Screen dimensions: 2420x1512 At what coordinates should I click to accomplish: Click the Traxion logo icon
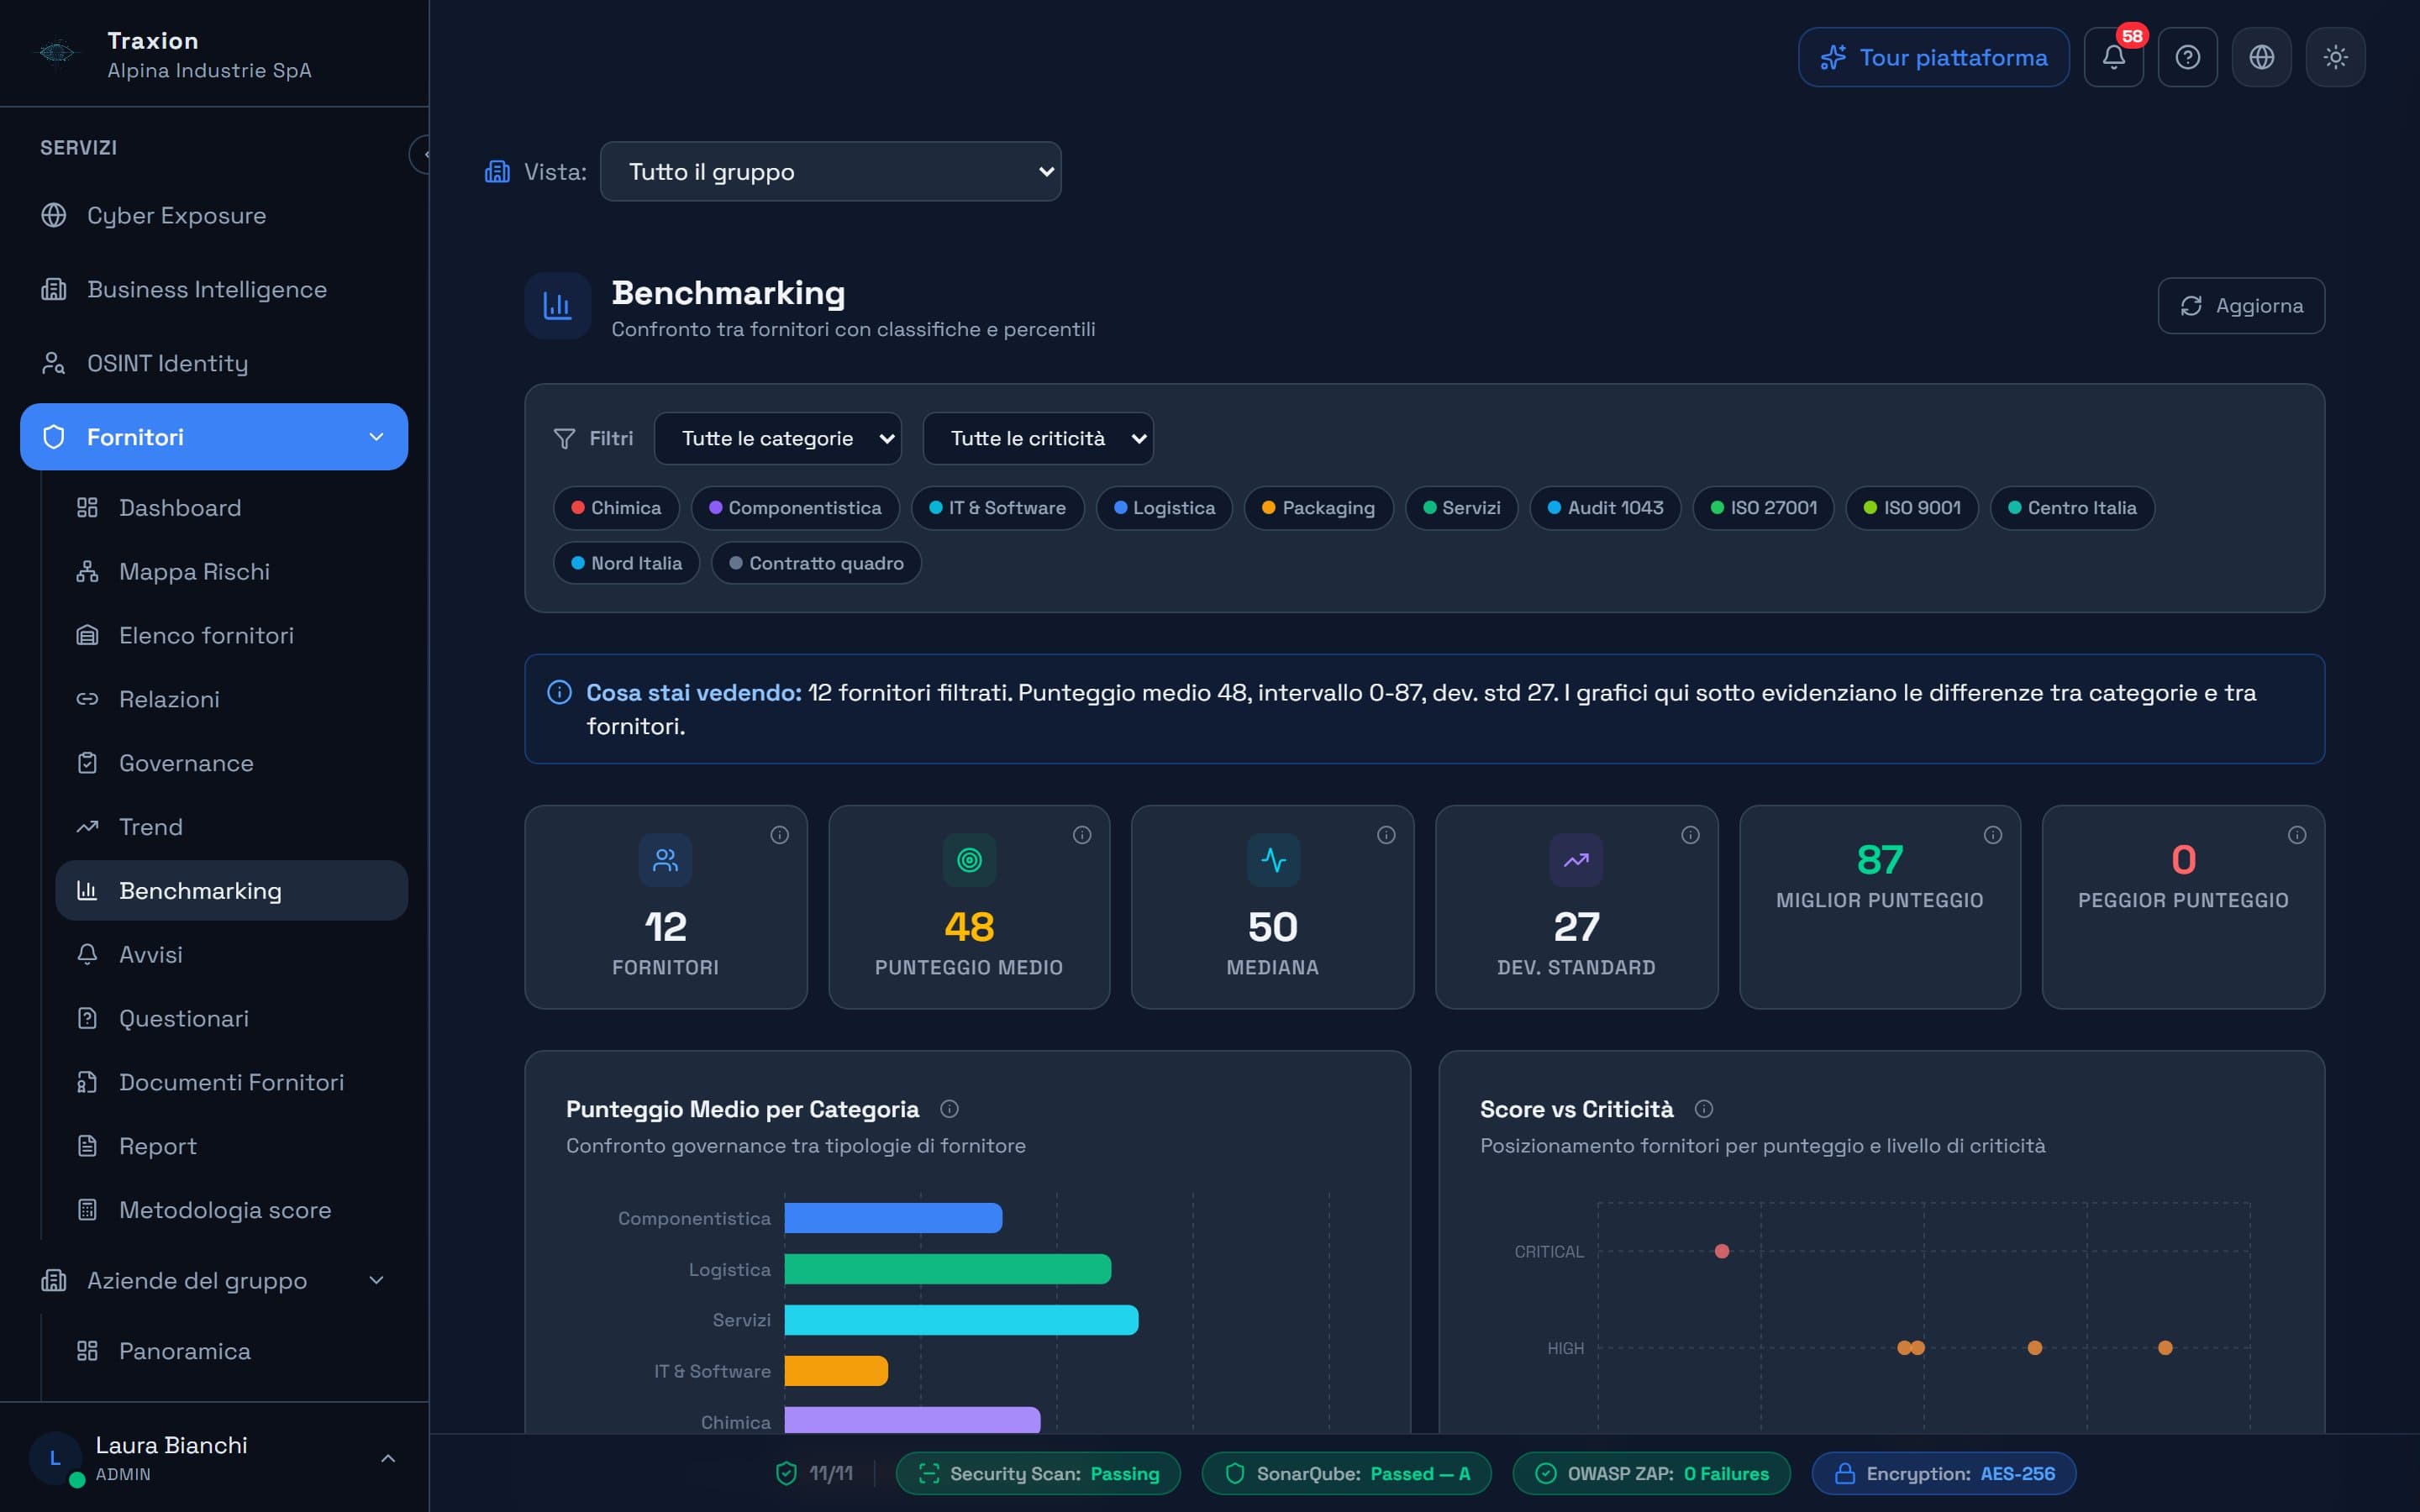57,52
